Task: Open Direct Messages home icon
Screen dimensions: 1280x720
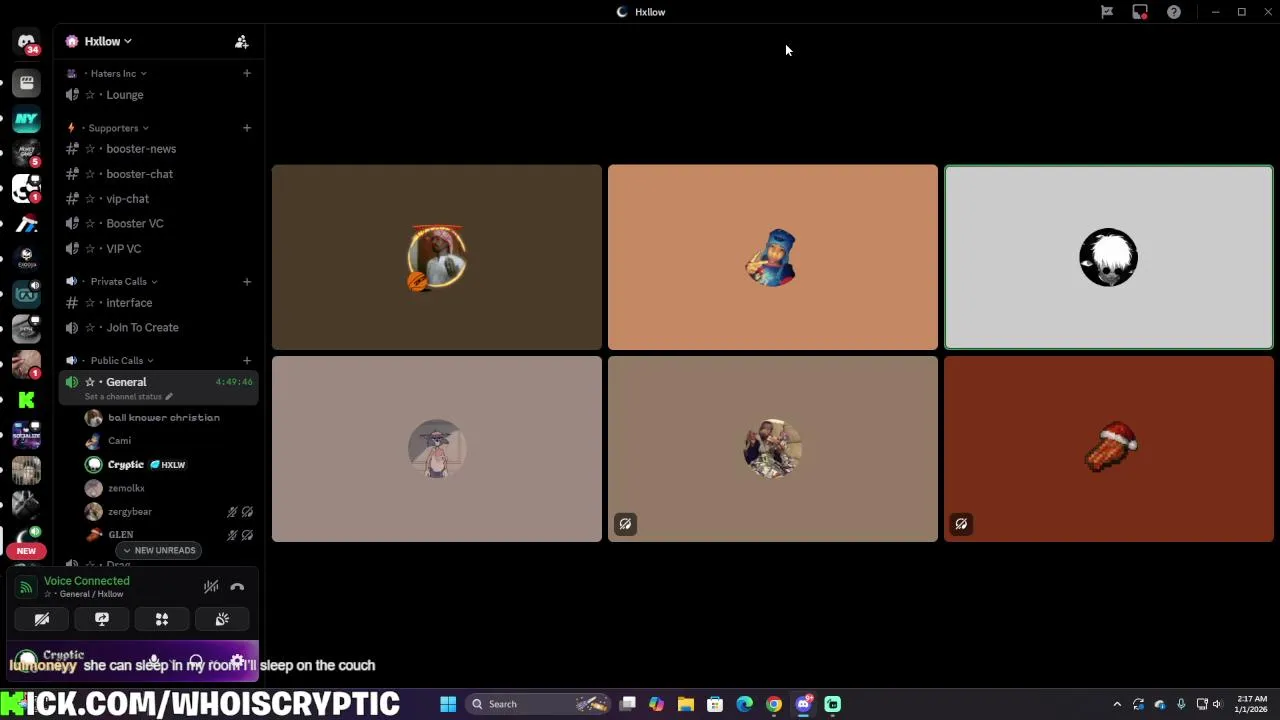Action: (x=27, y=42)
